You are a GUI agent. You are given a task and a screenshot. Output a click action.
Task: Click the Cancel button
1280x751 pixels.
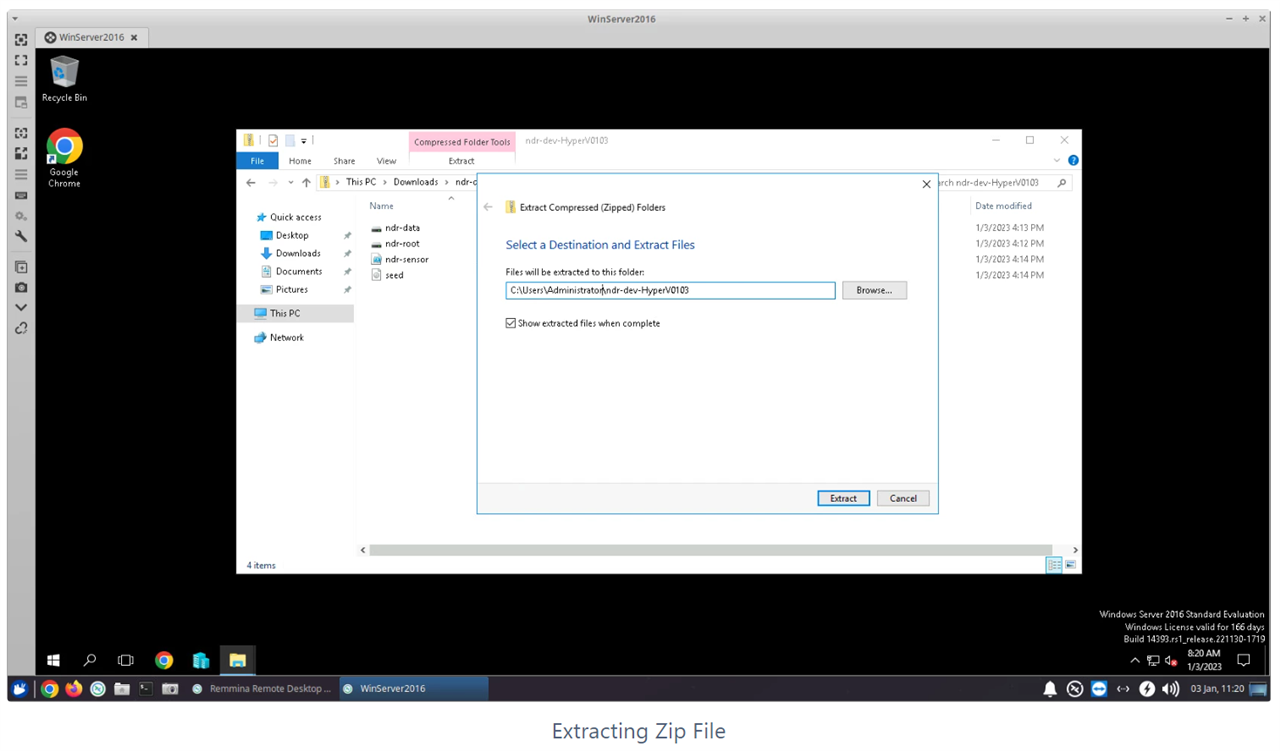[x=903, y=498]
